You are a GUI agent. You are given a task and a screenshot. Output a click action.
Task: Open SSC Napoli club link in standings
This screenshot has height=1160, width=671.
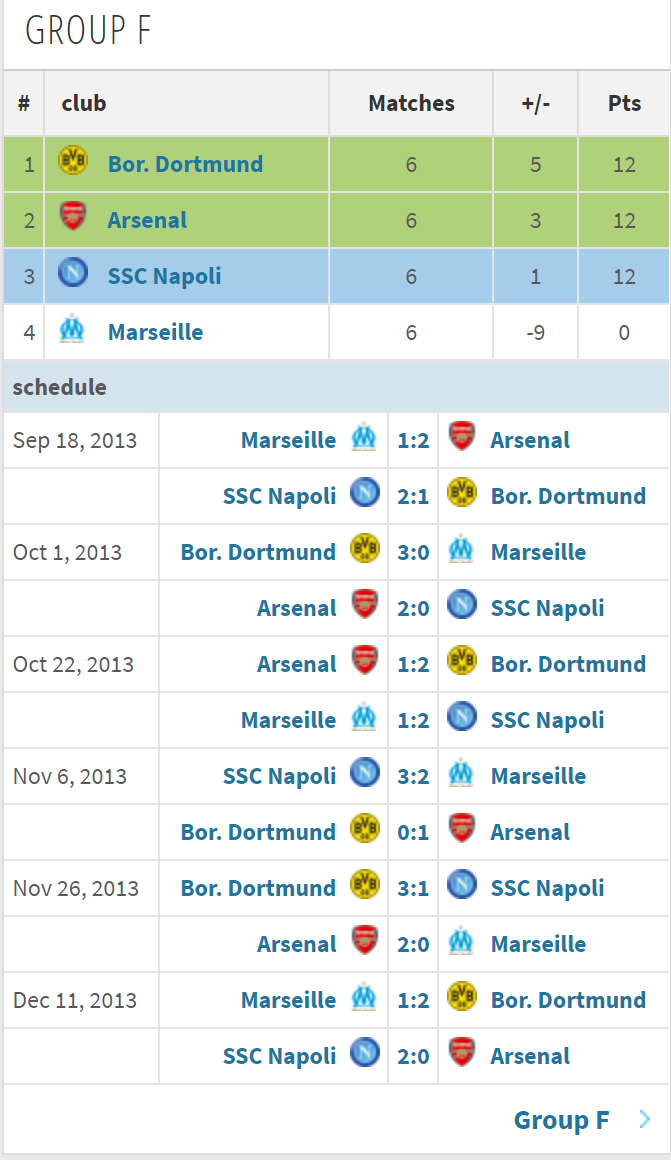165,276
